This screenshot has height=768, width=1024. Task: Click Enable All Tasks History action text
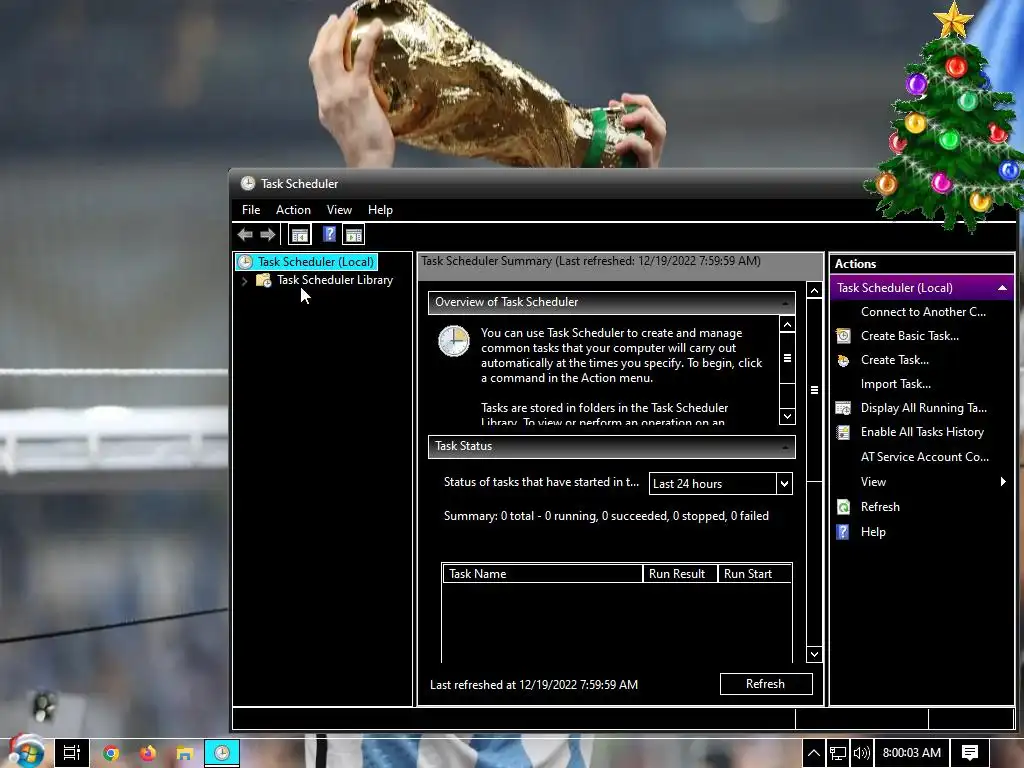pyautogui.click(x=922, y=432)
